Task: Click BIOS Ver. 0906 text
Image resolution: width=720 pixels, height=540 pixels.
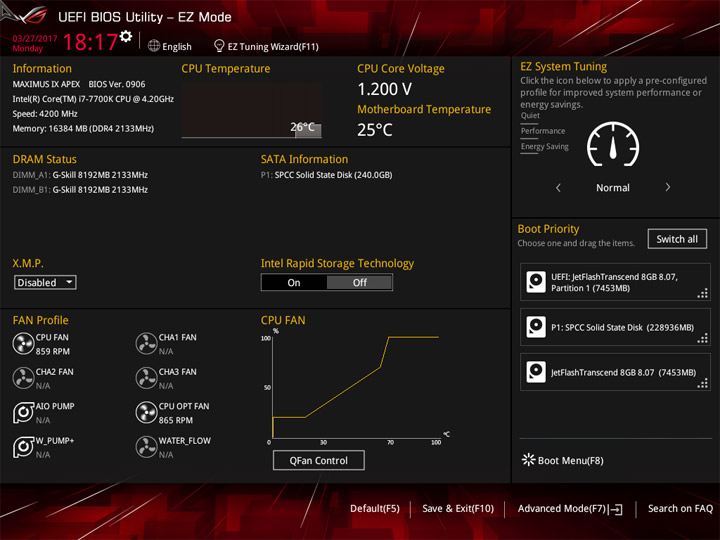Action: [117, 84]
